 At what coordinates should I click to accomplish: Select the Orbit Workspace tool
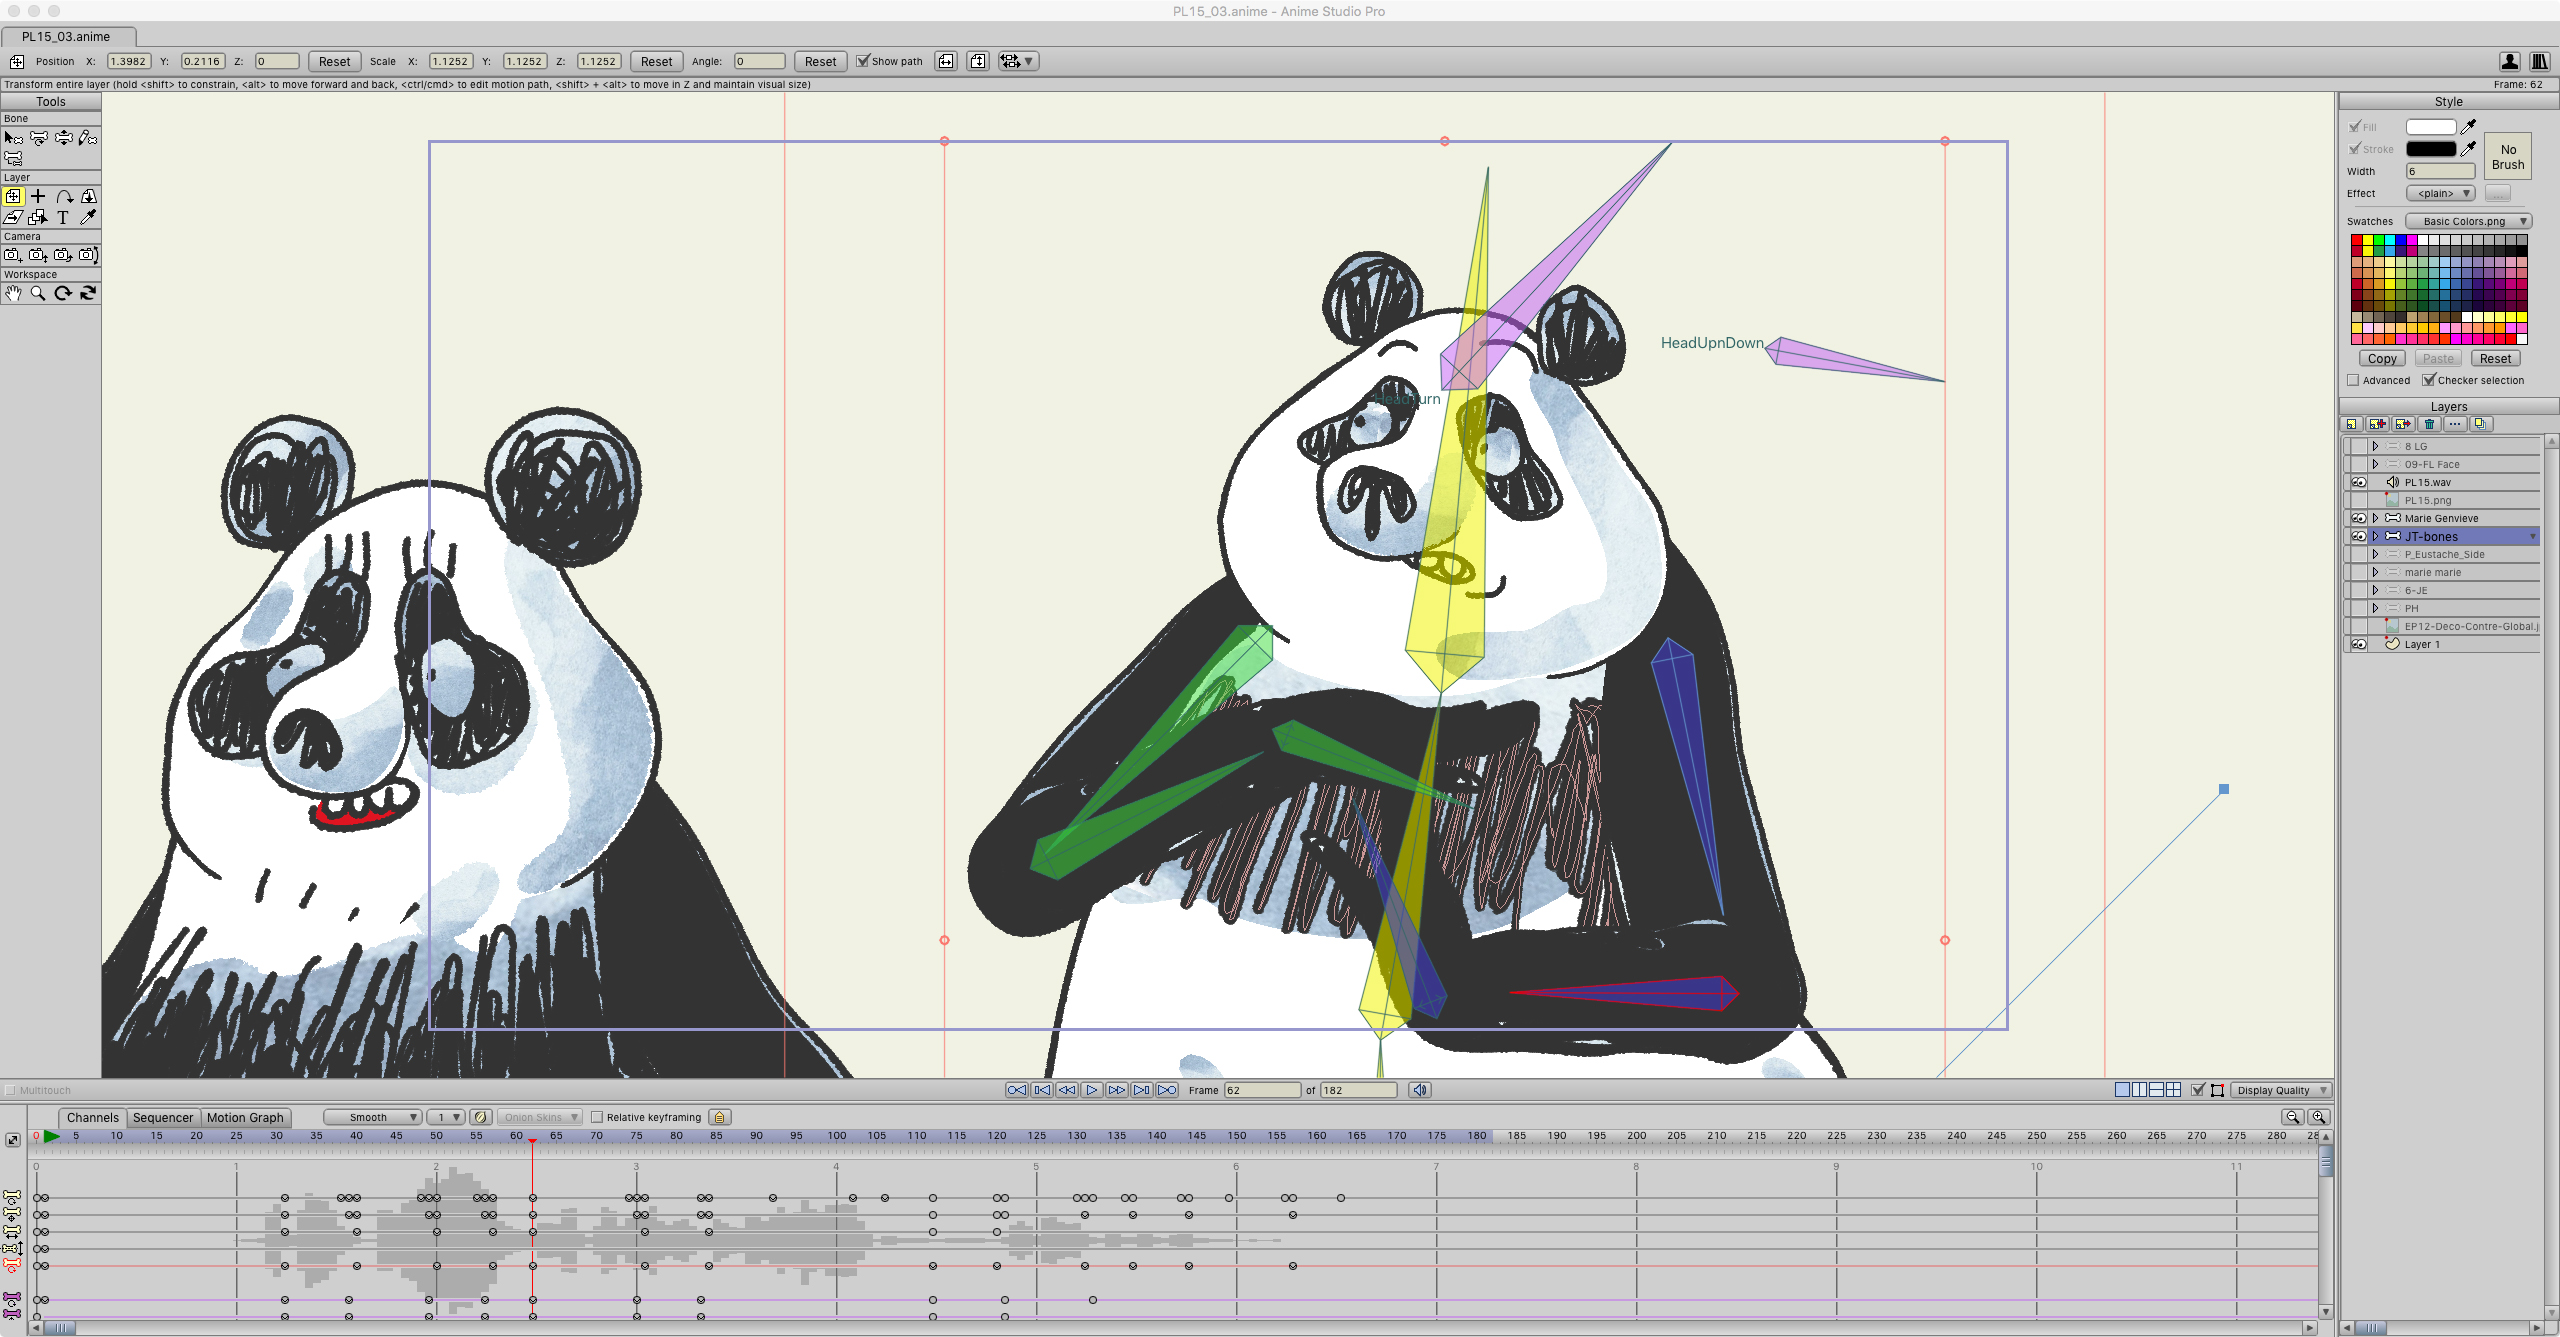click(88, 293)
